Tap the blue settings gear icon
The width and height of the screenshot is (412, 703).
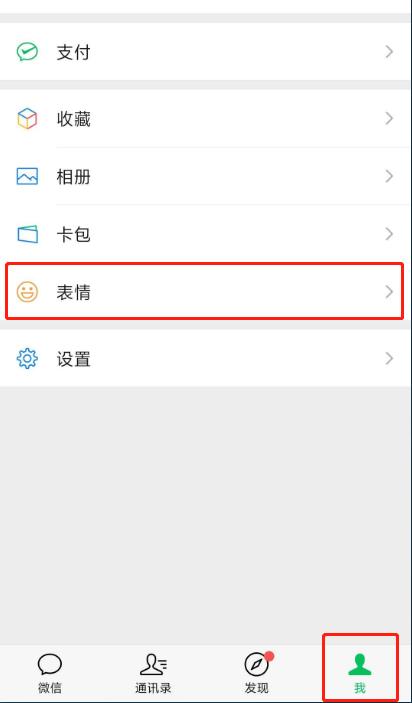pyautogui.click(x=27, y=359)
